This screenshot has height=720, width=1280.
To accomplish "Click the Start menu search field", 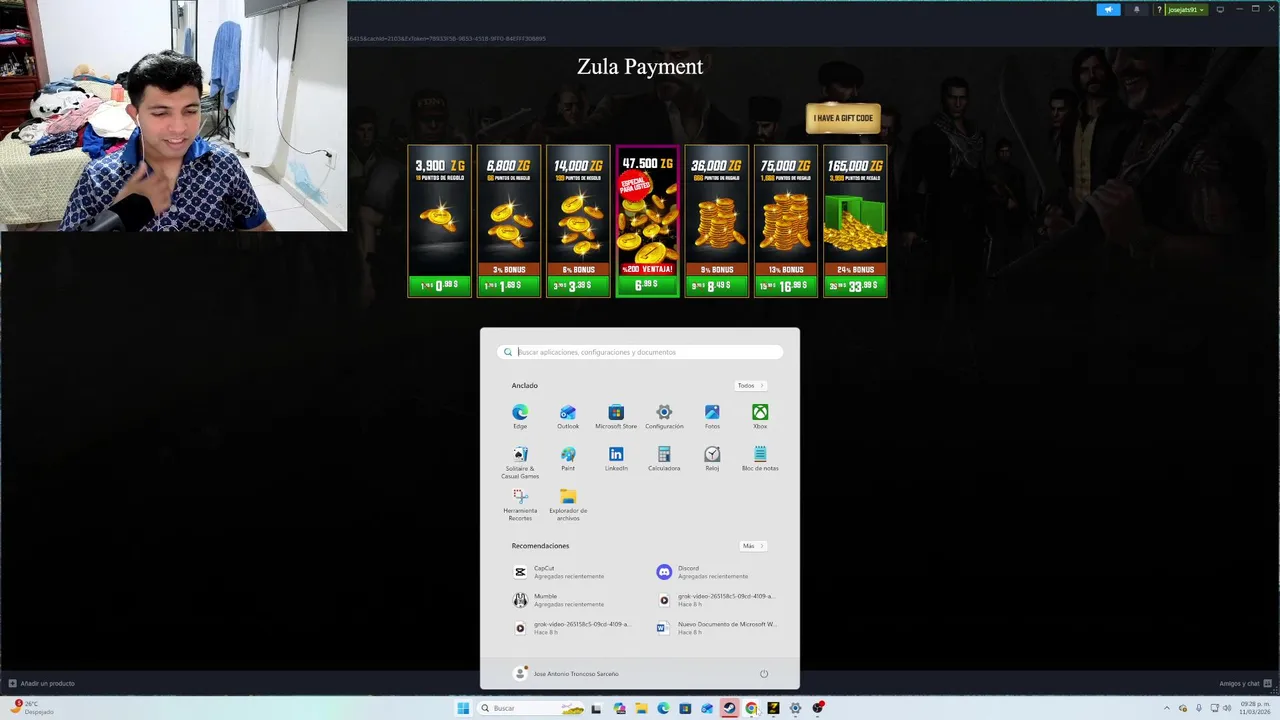I will click(640, 352).
